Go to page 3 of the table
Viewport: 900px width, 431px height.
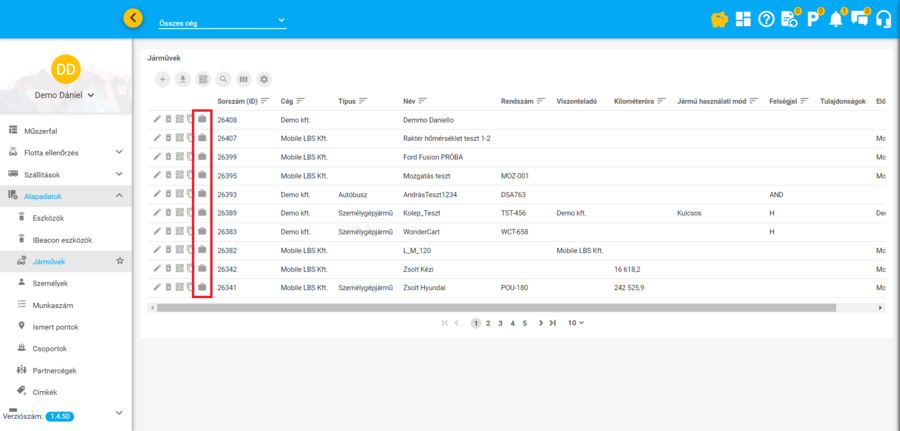tap(499, 323)
